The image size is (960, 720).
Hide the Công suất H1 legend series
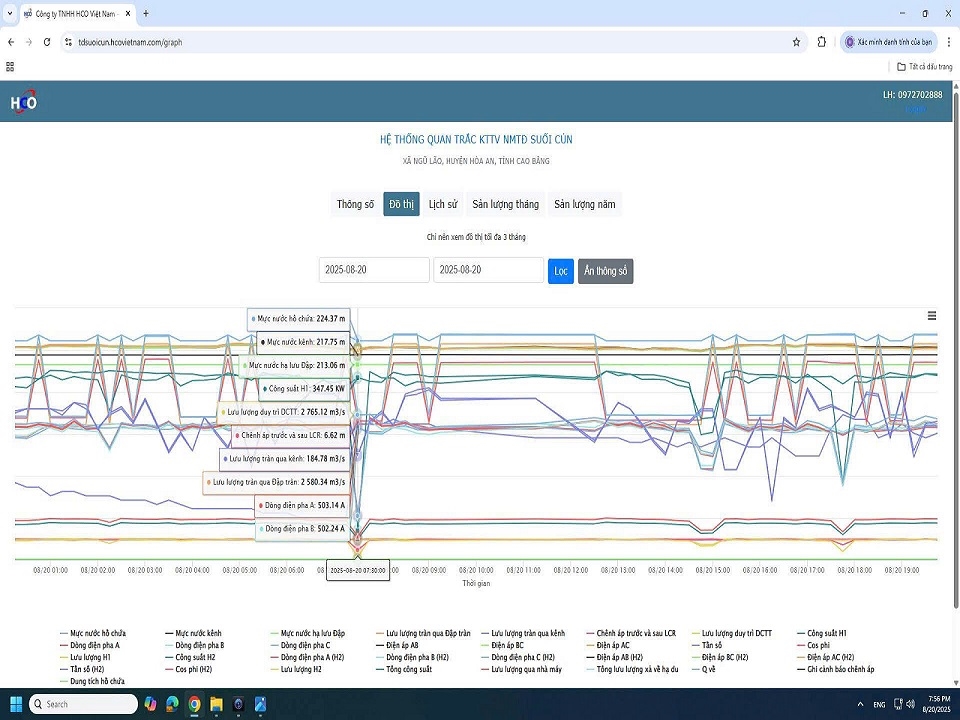[827, 634]
